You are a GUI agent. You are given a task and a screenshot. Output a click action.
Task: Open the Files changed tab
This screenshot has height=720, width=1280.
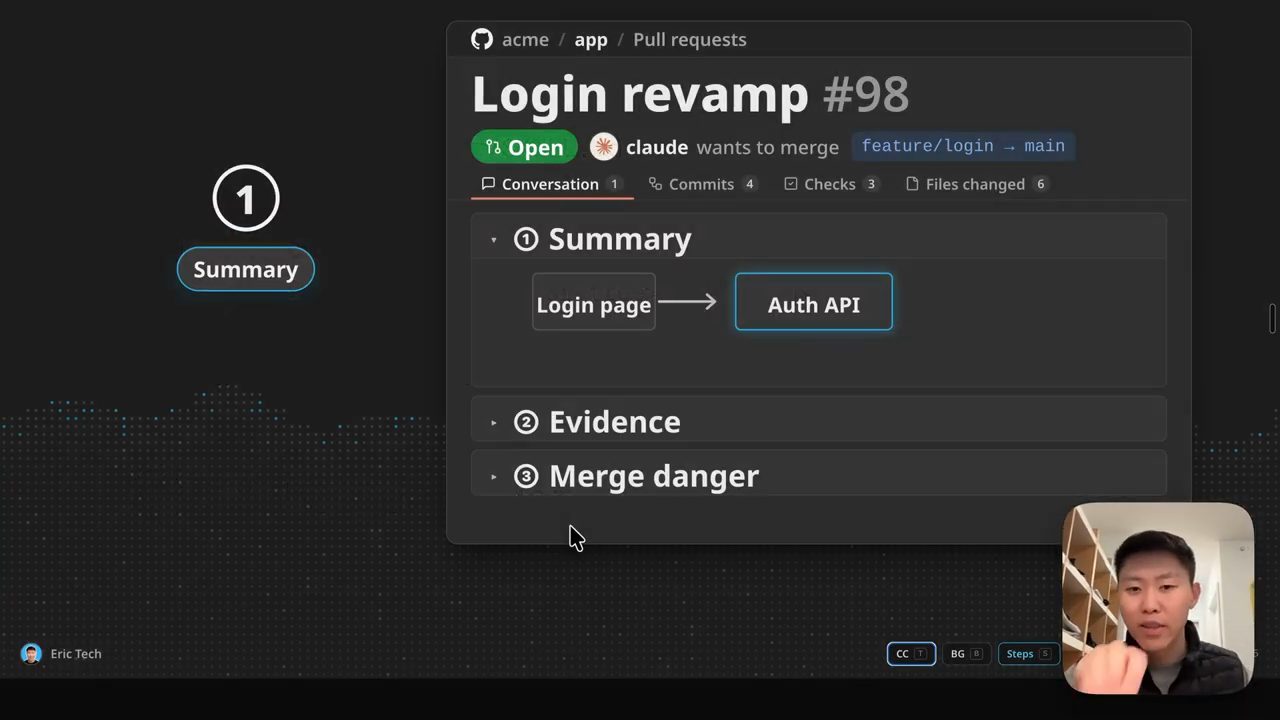click(977, 184)
